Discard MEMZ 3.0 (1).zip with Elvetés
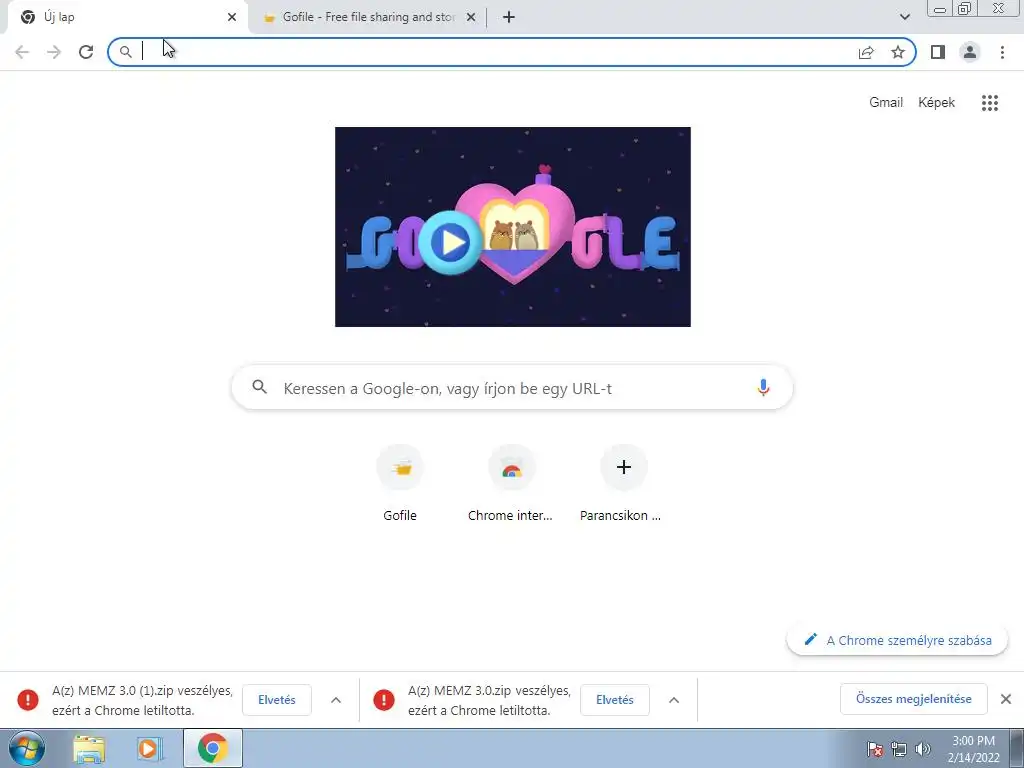 (277, 699)
